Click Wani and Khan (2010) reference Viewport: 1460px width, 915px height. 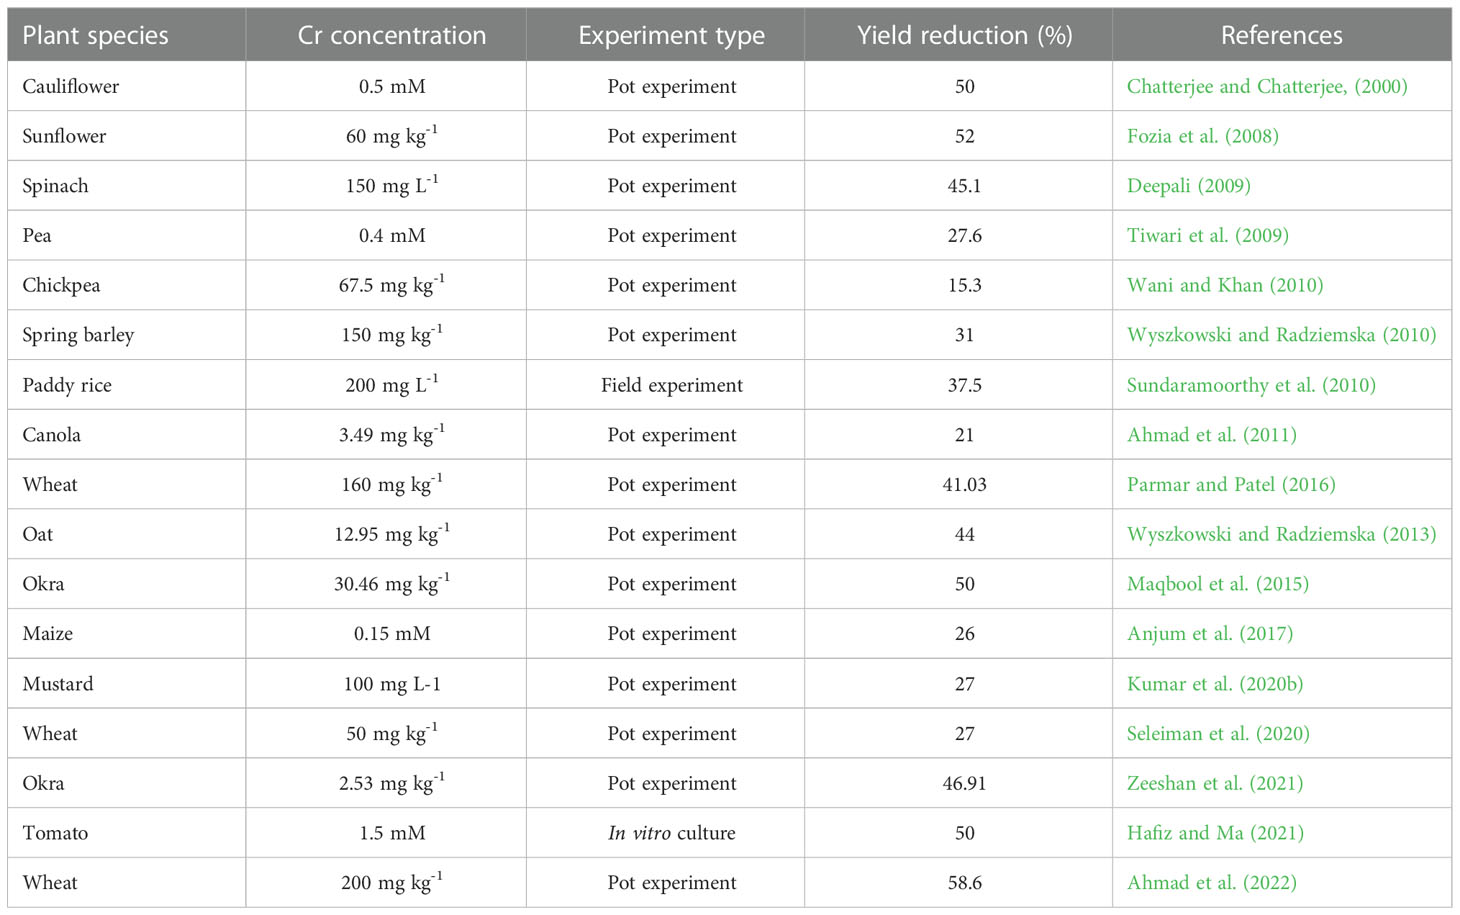point(1225,285)
